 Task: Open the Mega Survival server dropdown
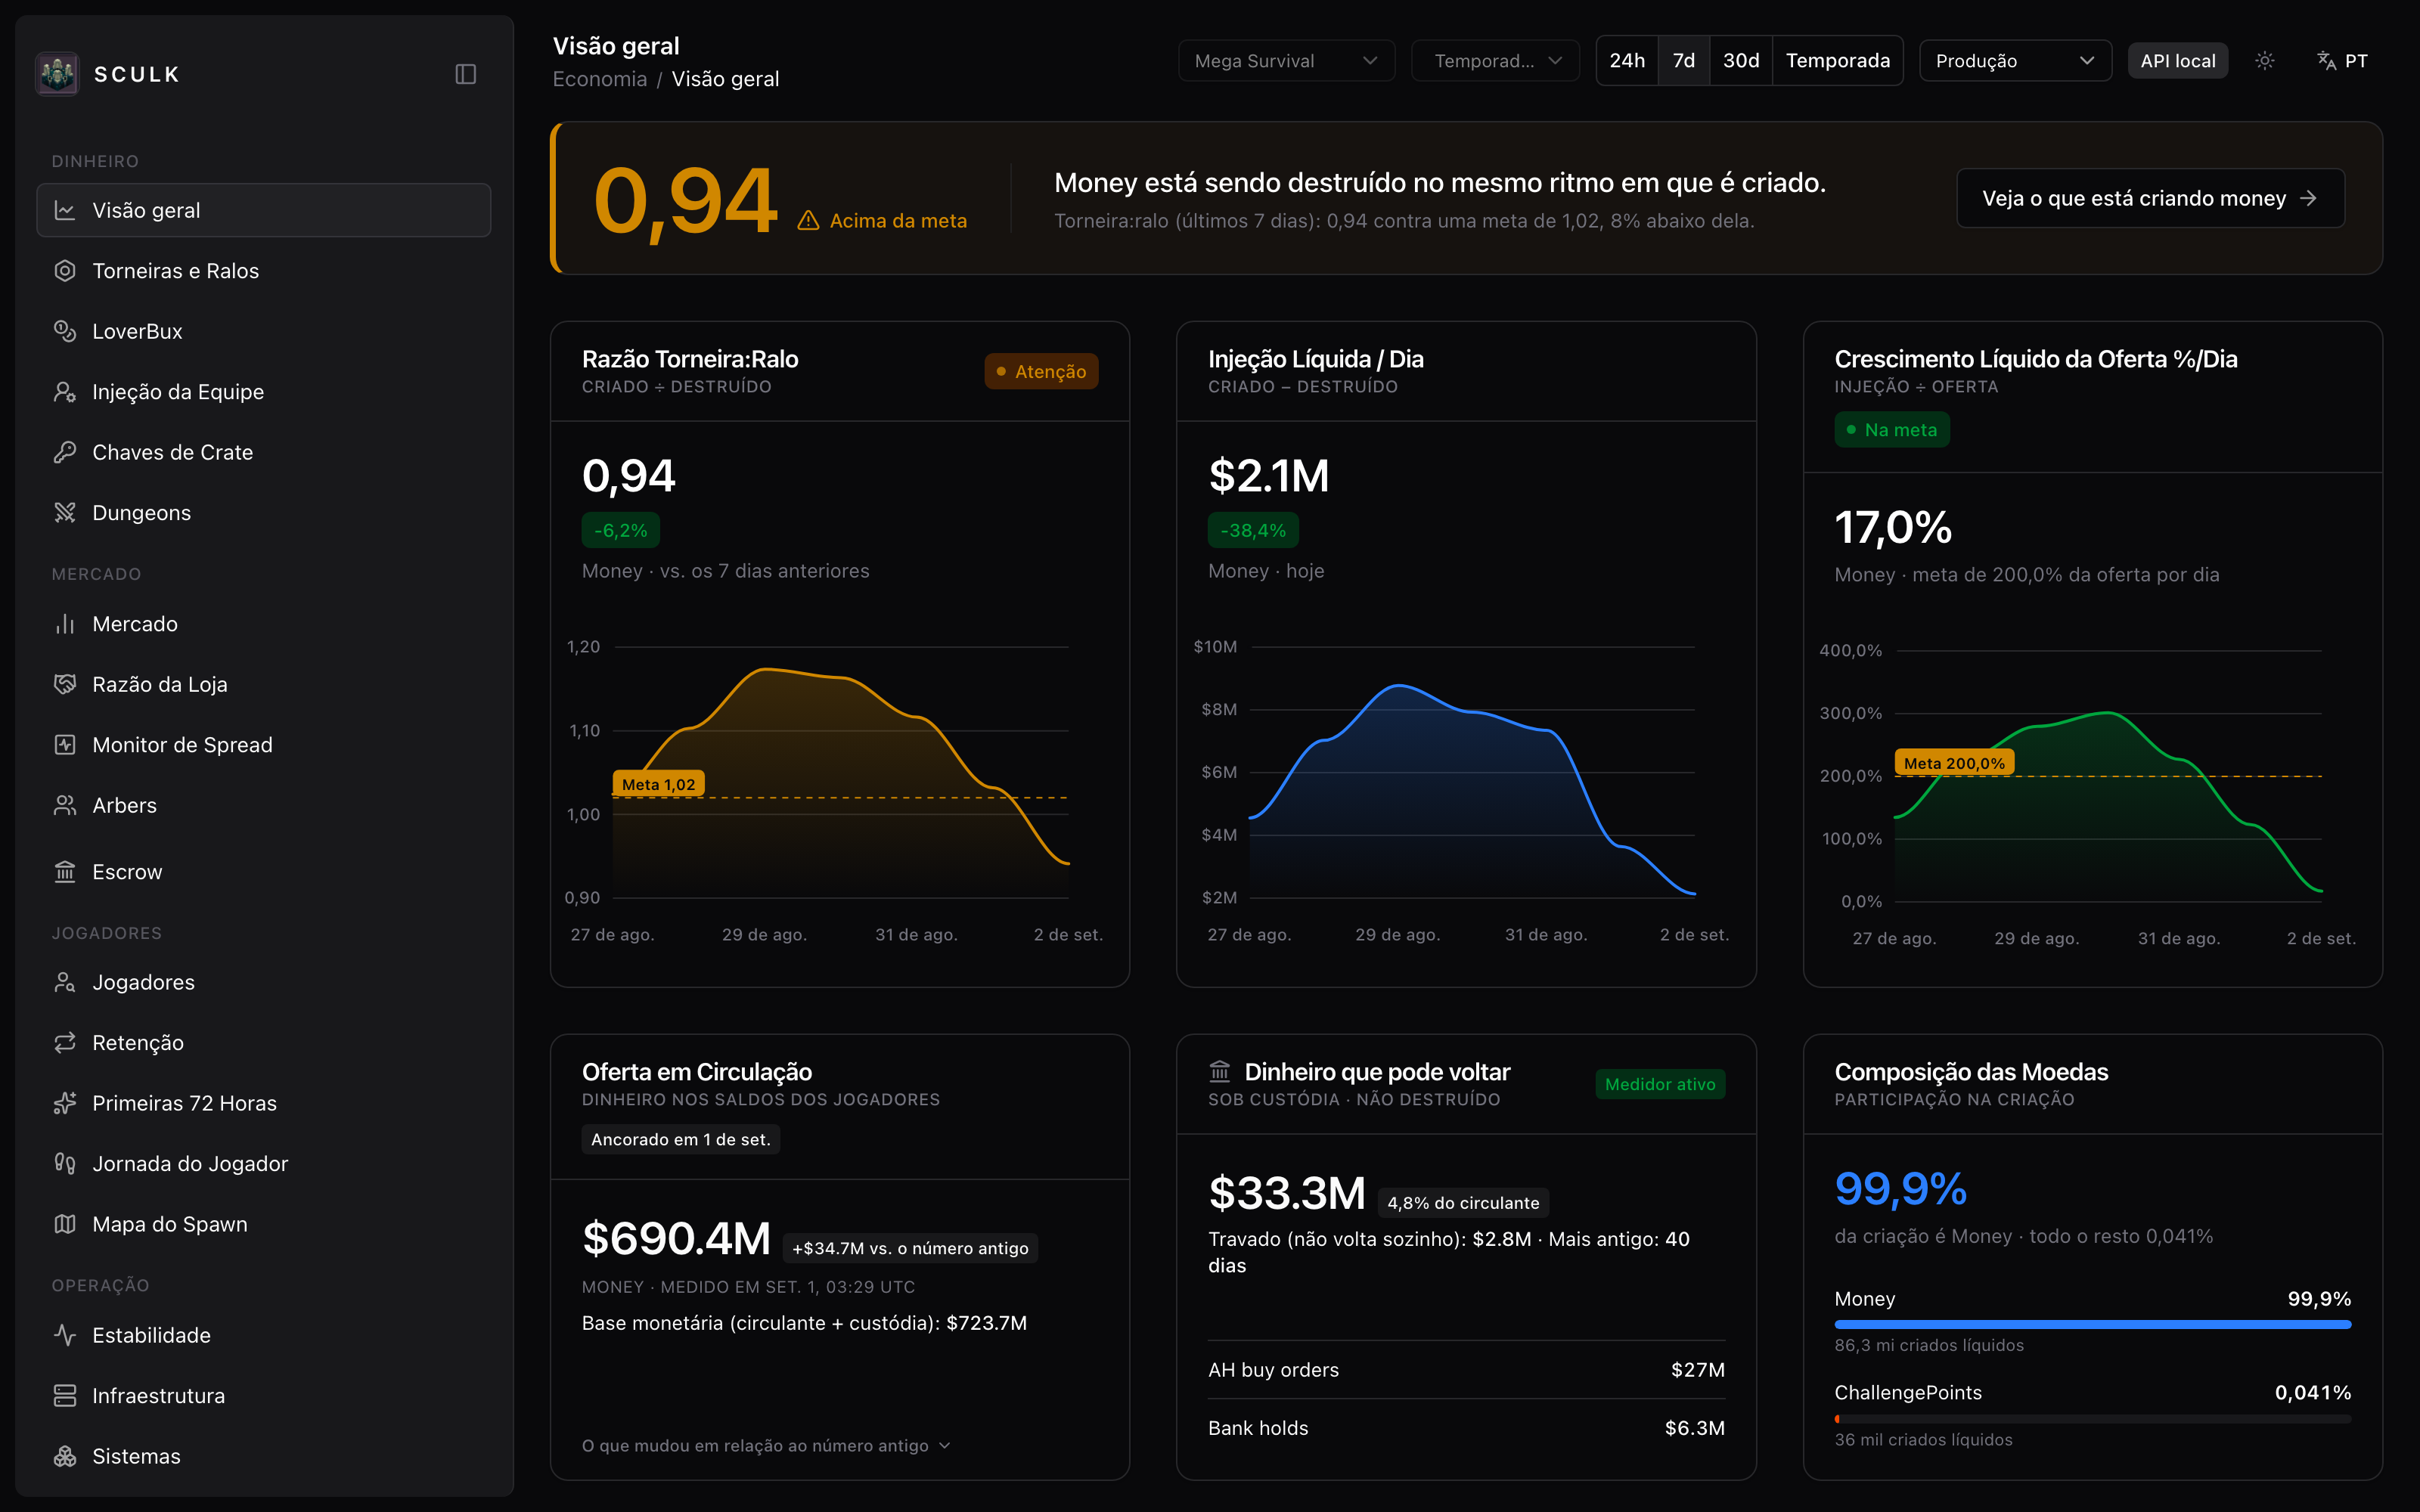[x=1286, y=61]
